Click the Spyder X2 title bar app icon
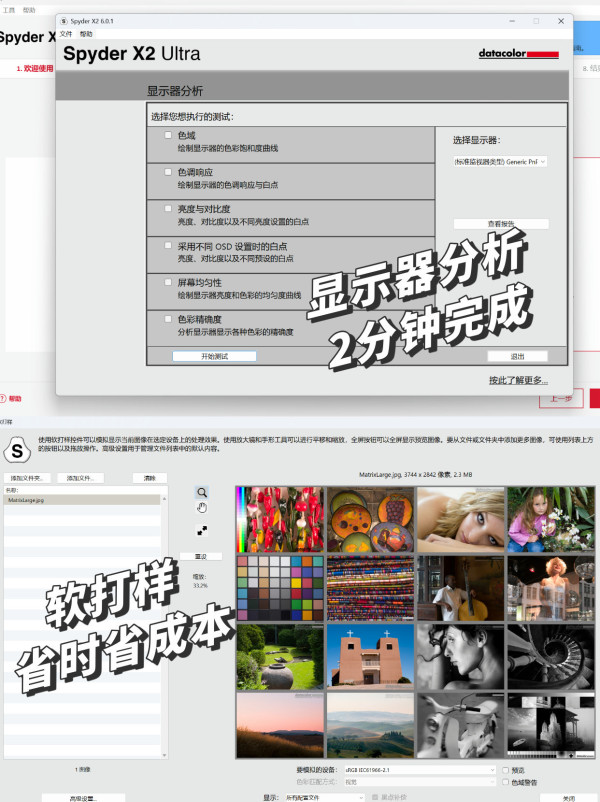 pyautogui.click(x=63, y=20)
